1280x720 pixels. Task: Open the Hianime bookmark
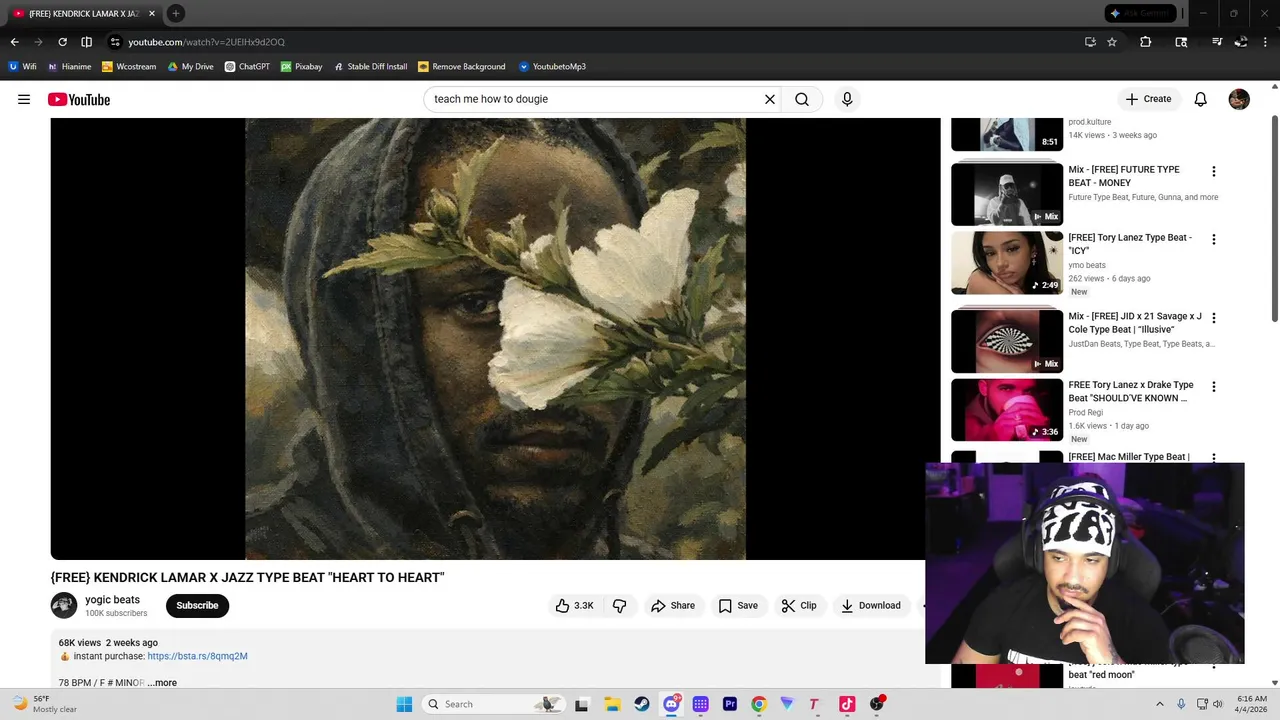tap(69, 67)
